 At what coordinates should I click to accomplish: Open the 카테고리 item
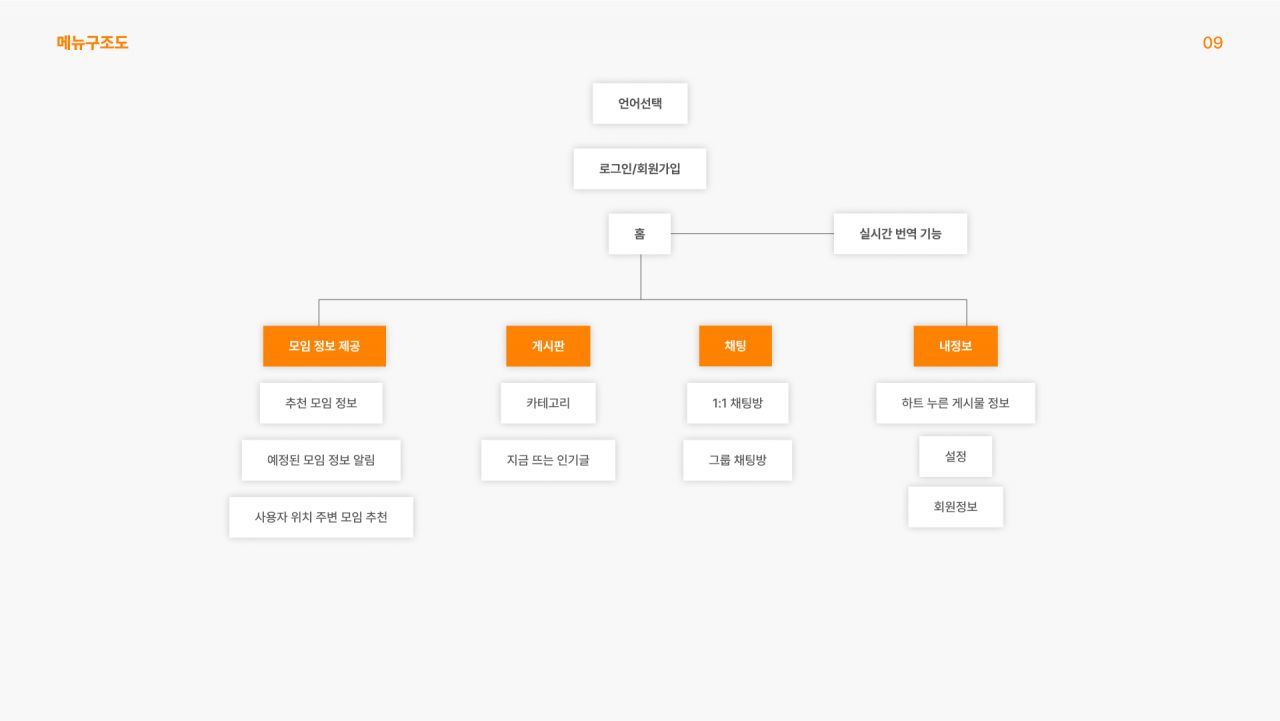548,403
